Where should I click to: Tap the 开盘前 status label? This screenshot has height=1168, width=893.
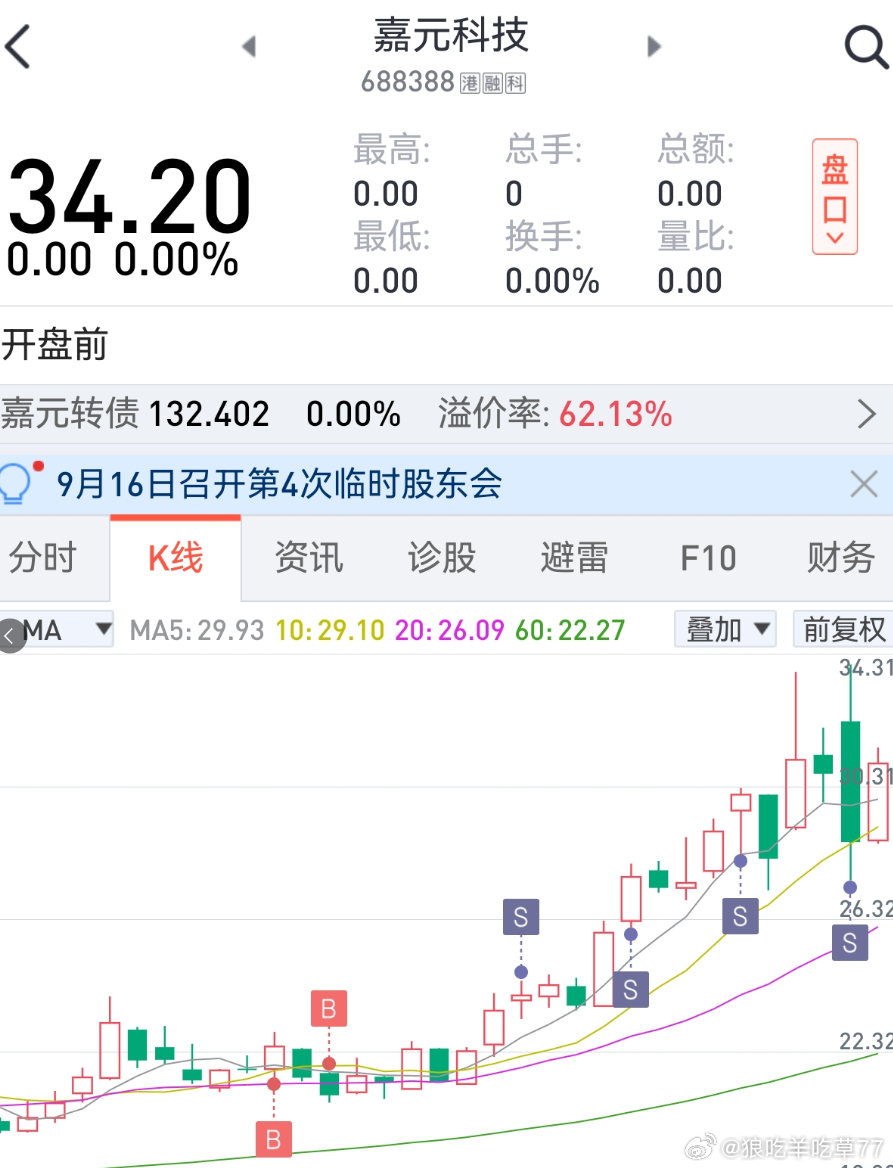click(54, 345)
